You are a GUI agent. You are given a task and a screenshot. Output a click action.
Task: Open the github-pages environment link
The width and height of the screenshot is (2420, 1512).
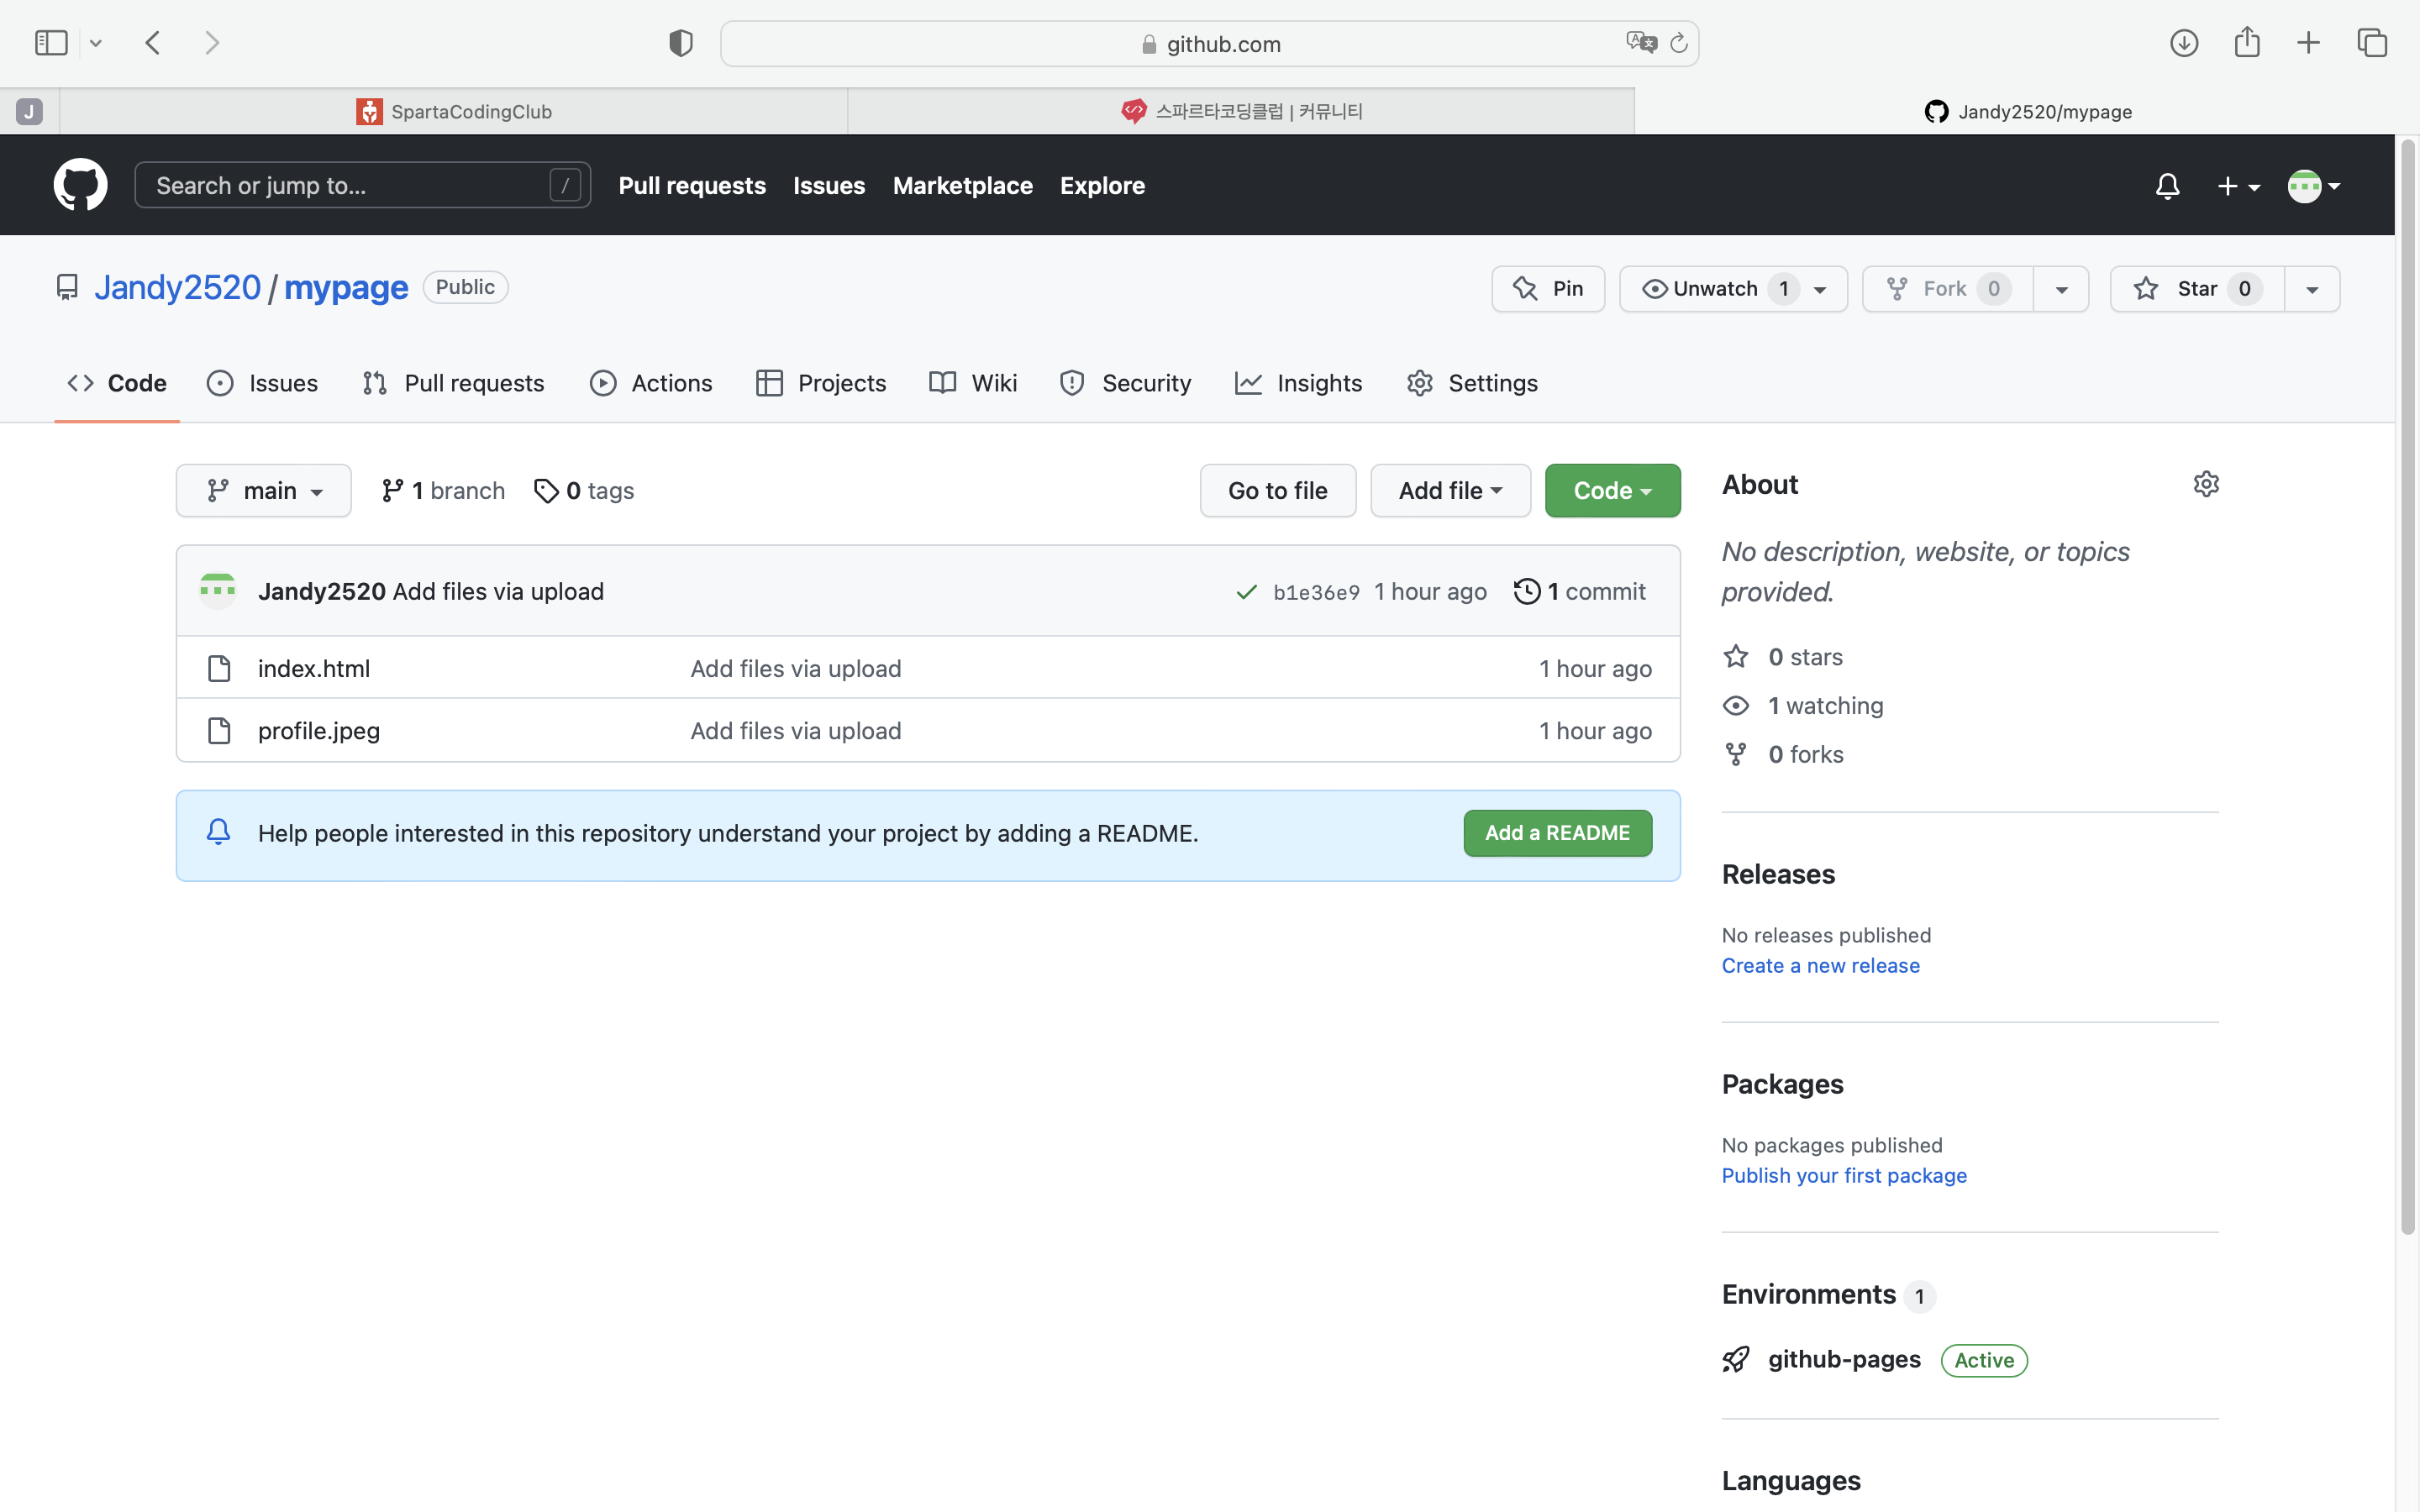point(1844,1360)
